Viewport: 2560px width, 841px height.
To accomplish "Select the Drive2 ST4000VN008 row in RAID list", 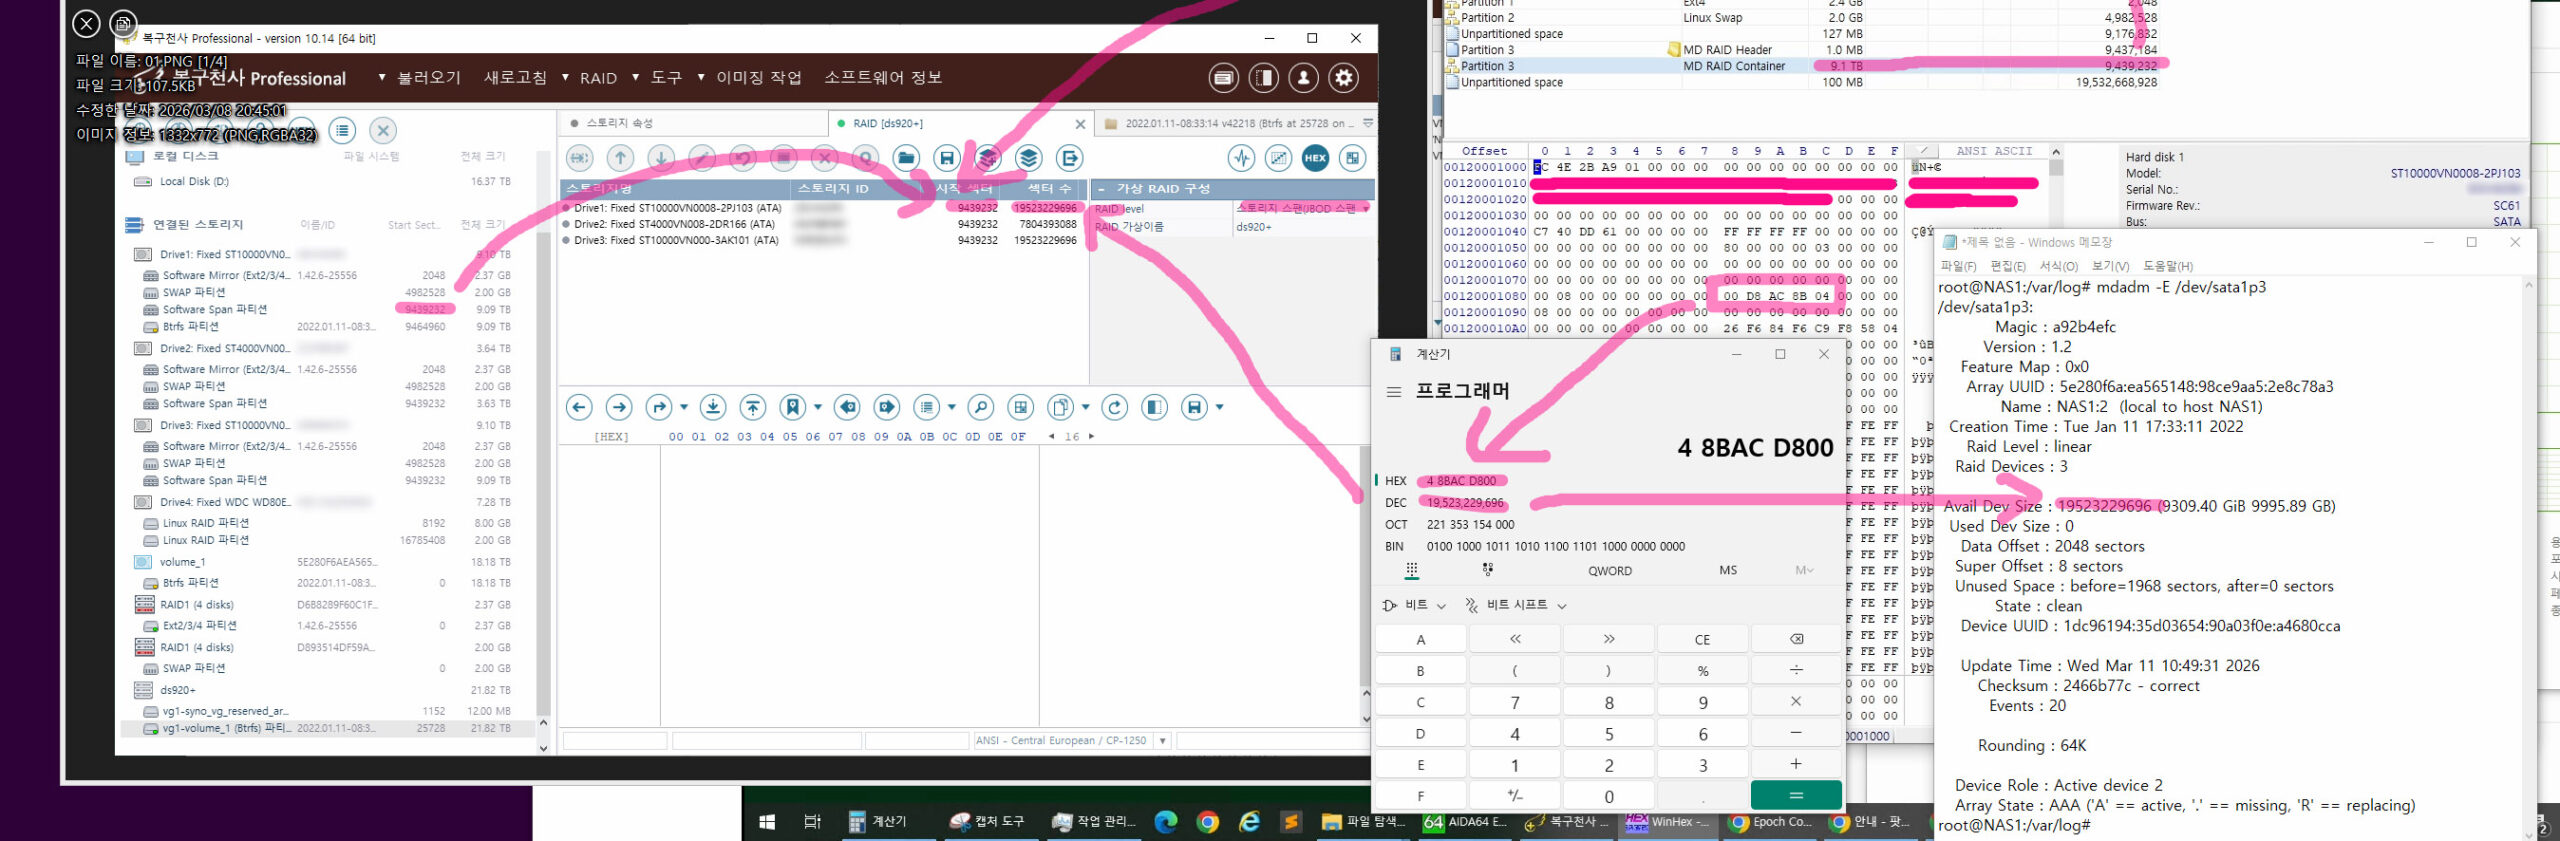I will pos(824,224).
